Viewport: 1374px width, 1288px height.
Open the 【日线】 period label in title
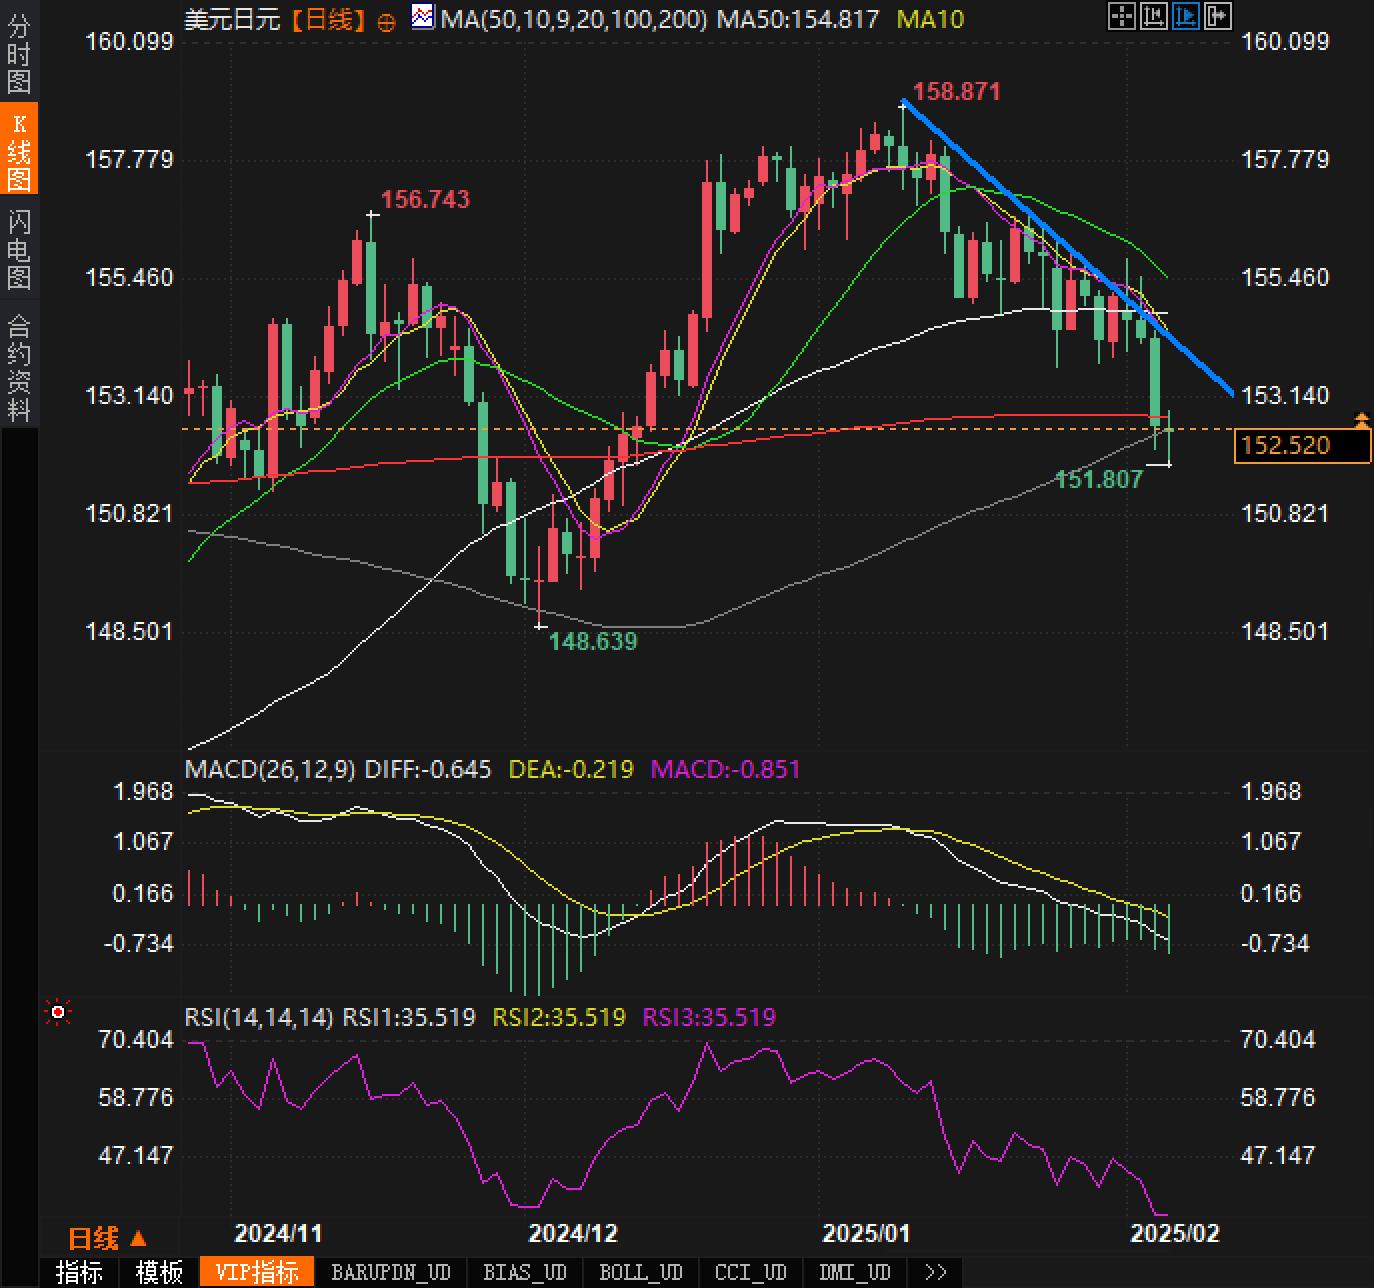pyautogui.click(x=329, y=20)
